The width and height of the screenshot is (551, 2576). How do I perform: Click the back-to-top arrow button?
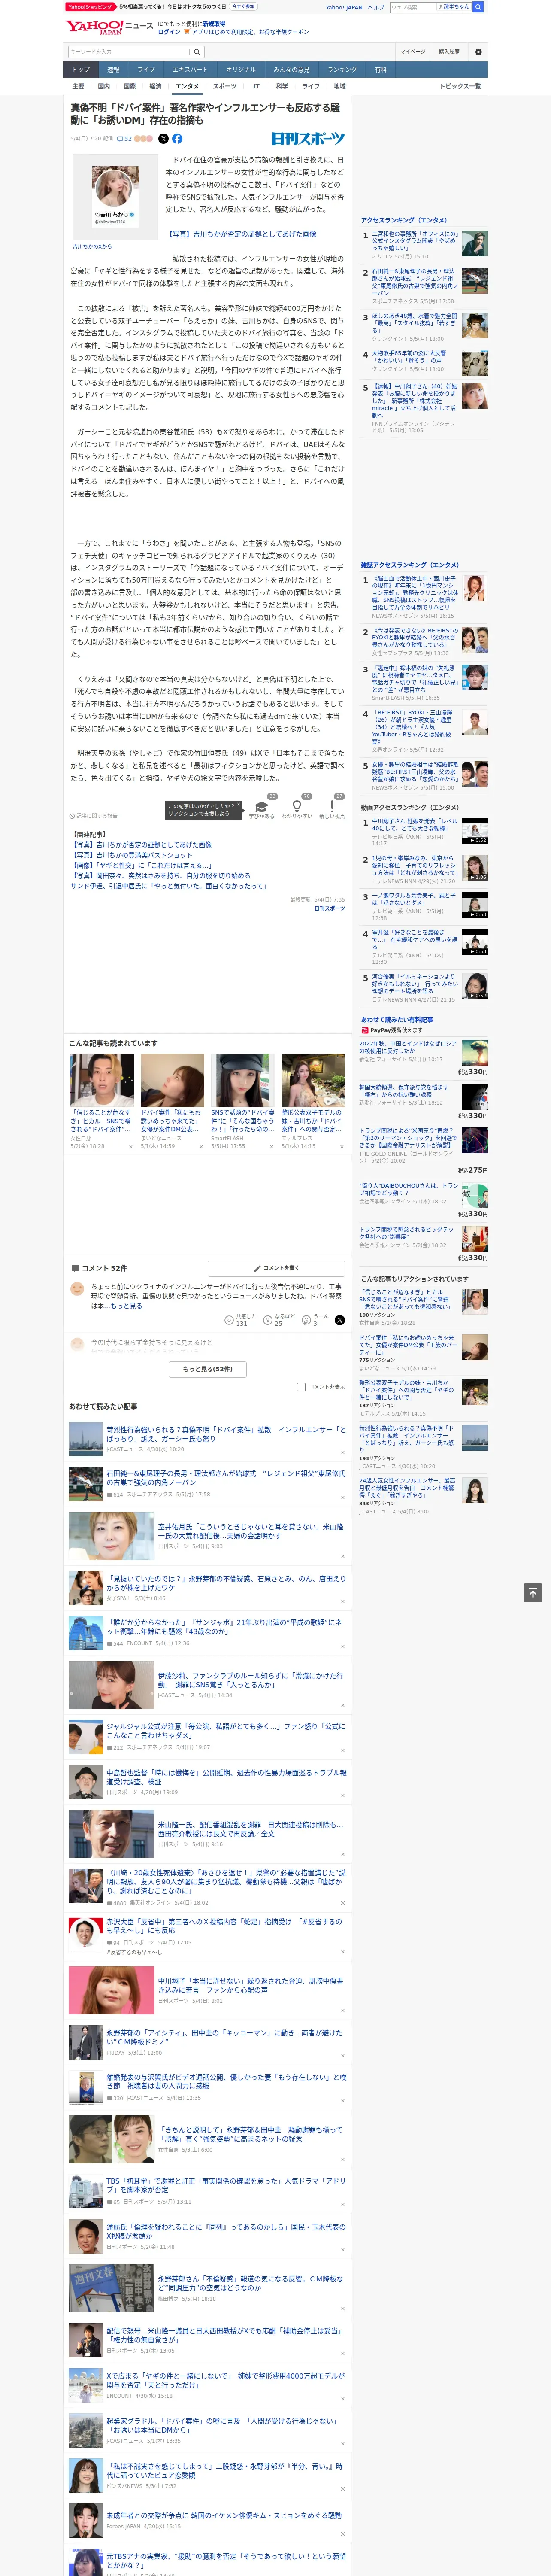click(533, 1592)
